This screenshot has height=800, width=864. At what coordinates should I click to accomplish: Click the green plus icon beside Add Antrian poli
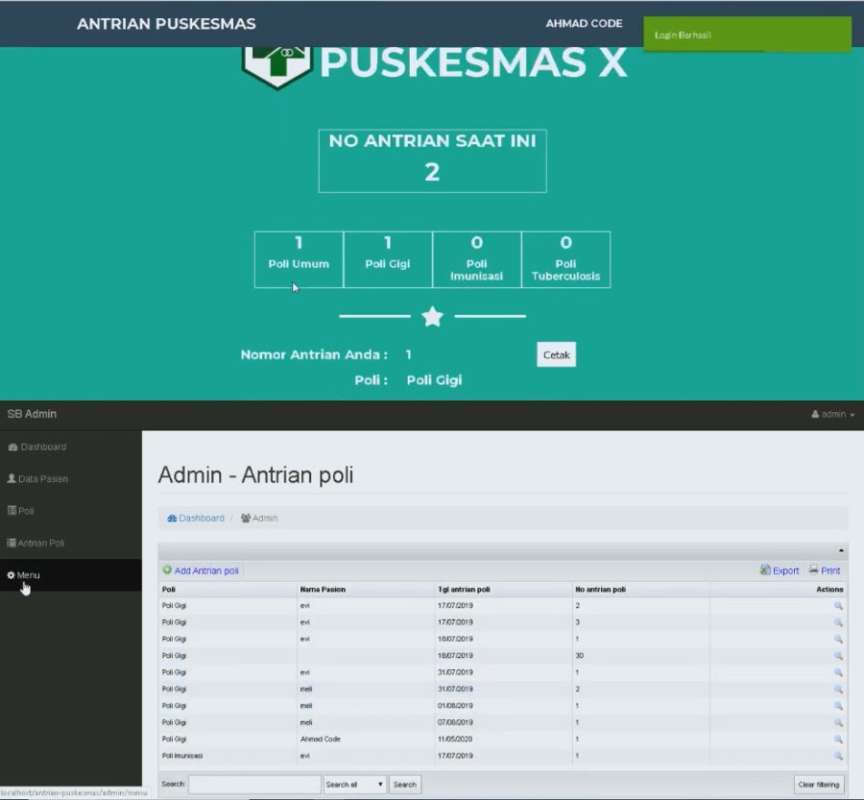click(166, 570)
